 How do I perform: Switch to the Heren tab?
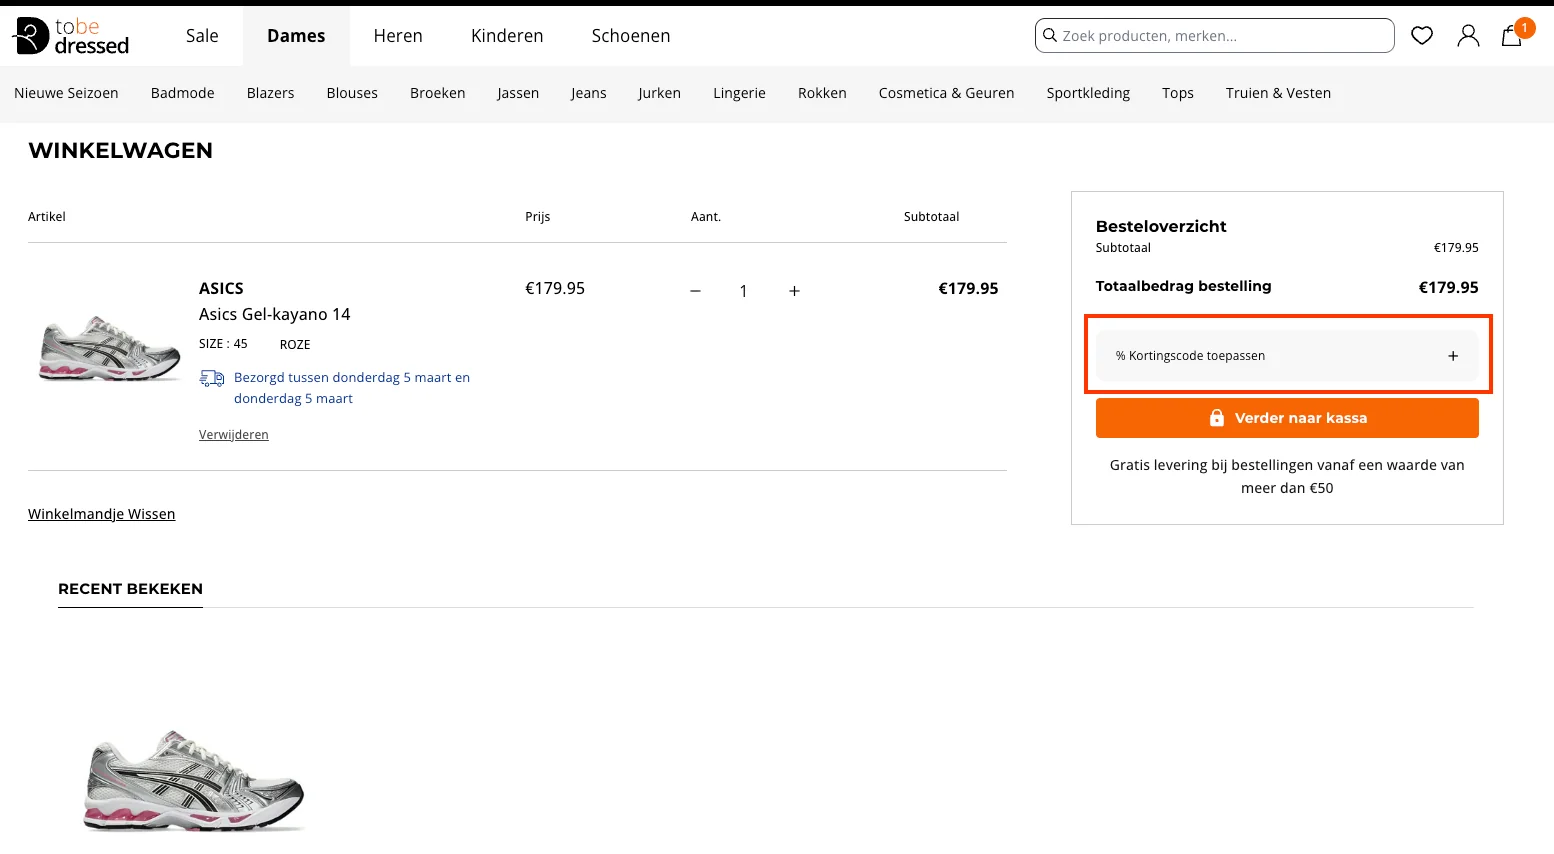tap(398, 36)
